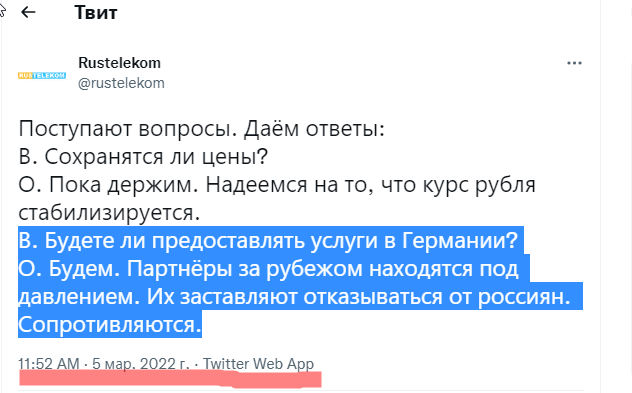Click the Твит page header title

96,12
